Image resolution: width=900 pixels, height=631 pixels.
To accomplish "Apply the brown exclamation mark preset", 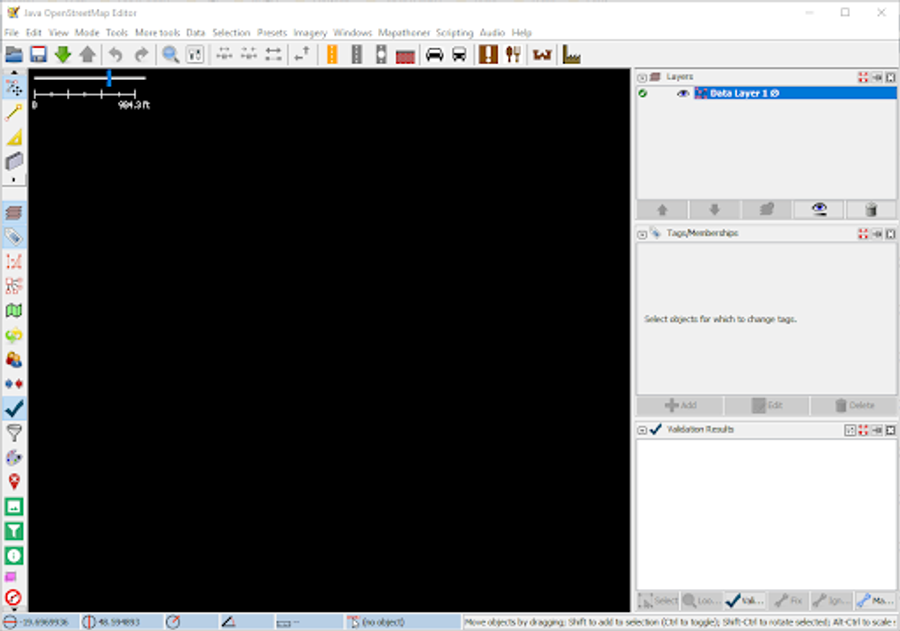I will click(488, 55).
